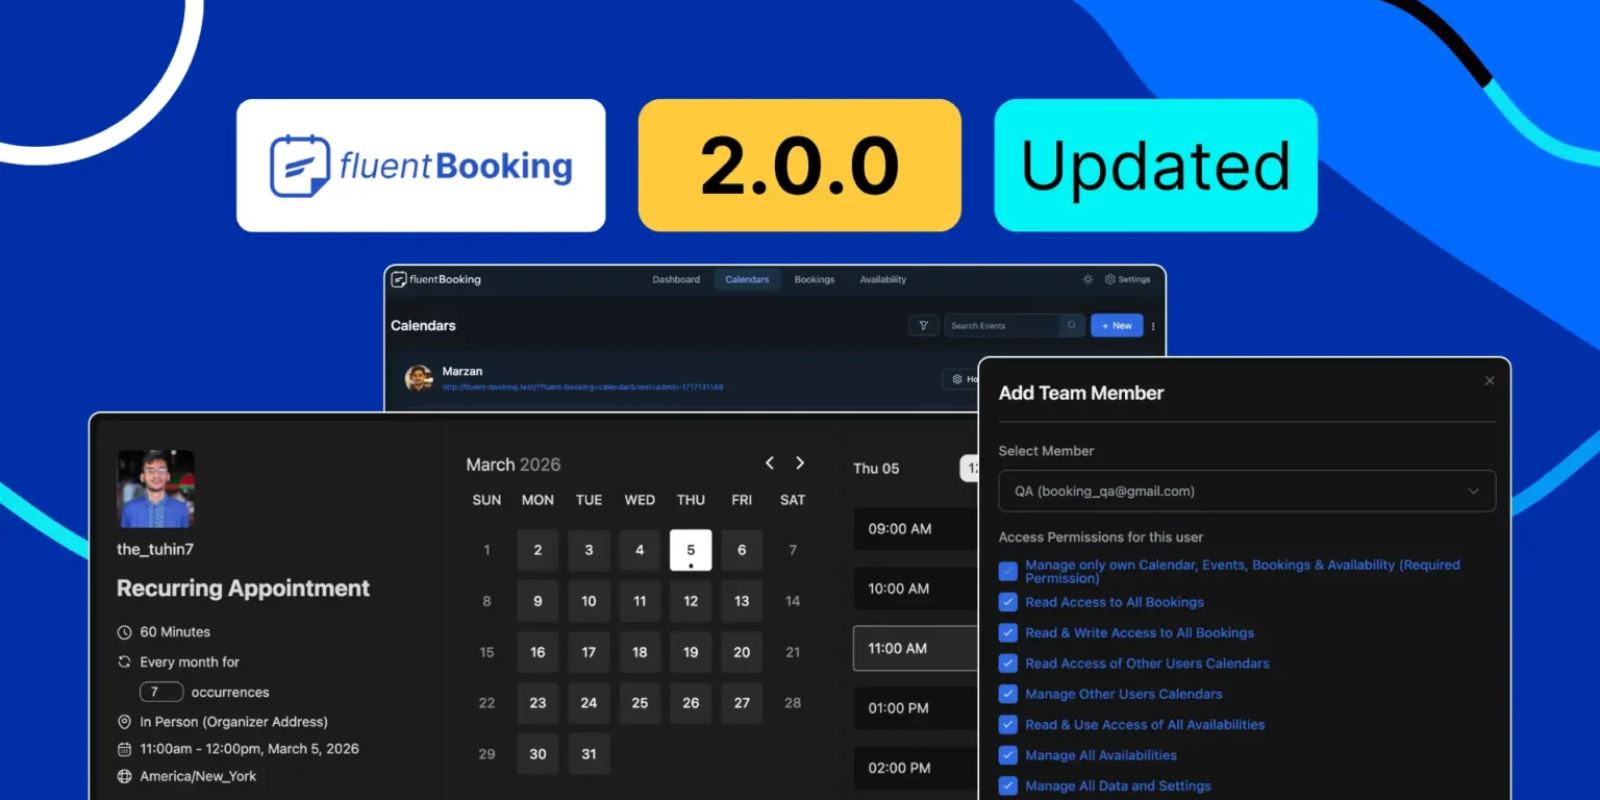Click the search magnifier icon
The image size is (1600, 800).
click(1071, 326)
